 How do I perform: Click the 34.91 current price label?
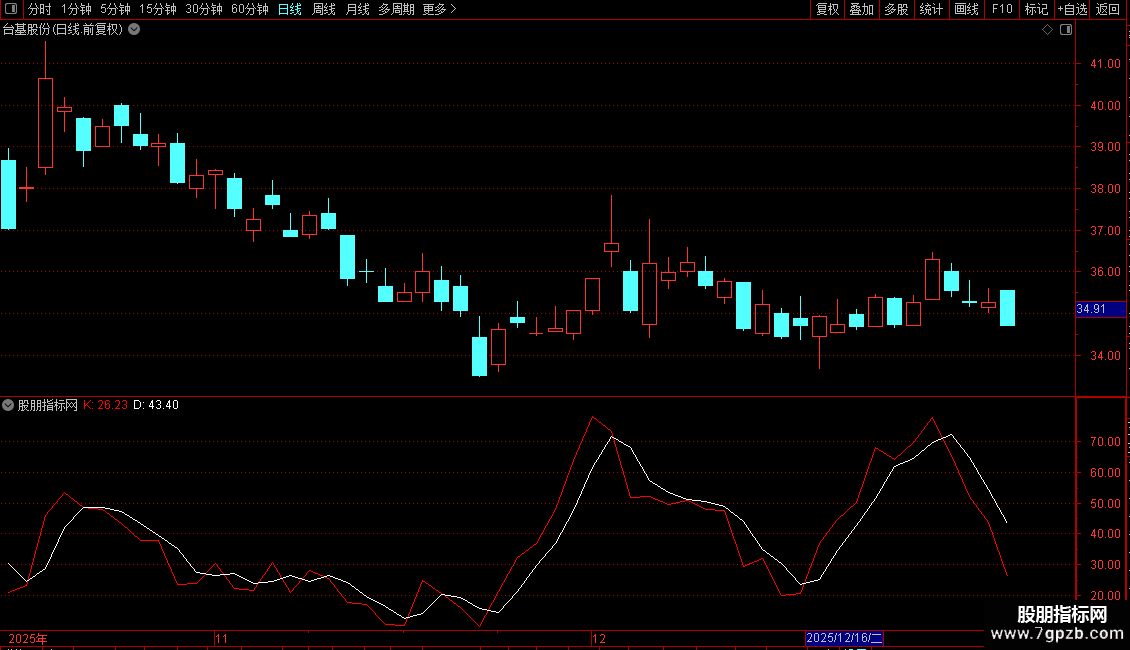1100,309
